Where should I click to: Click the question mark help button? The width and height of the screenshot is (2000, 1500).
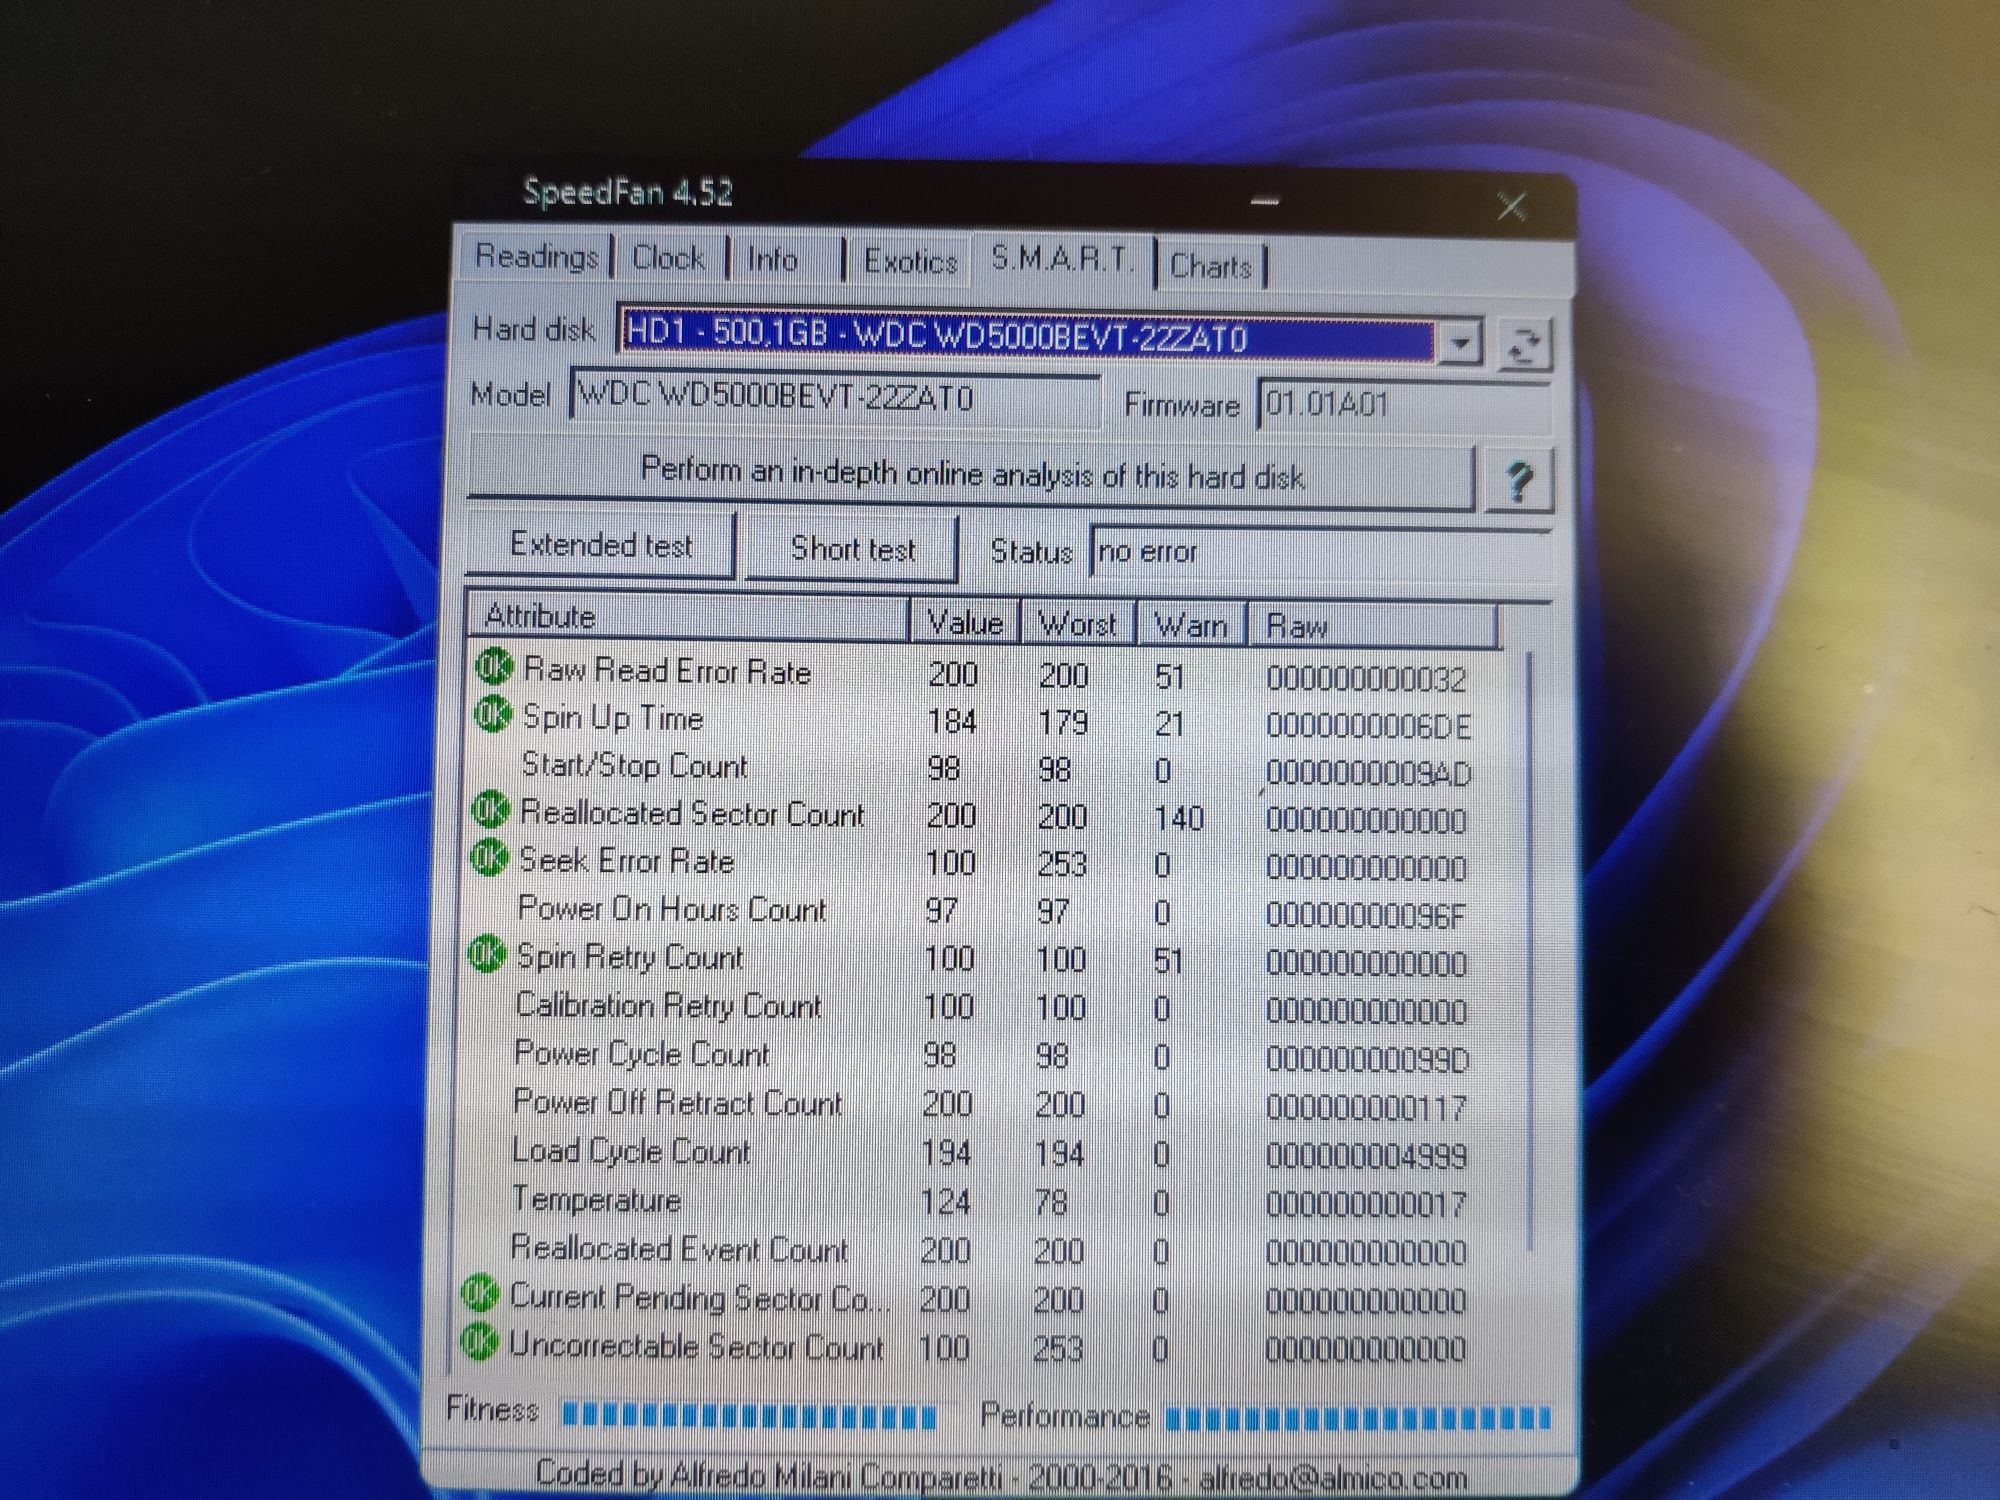coord(1519,482)
